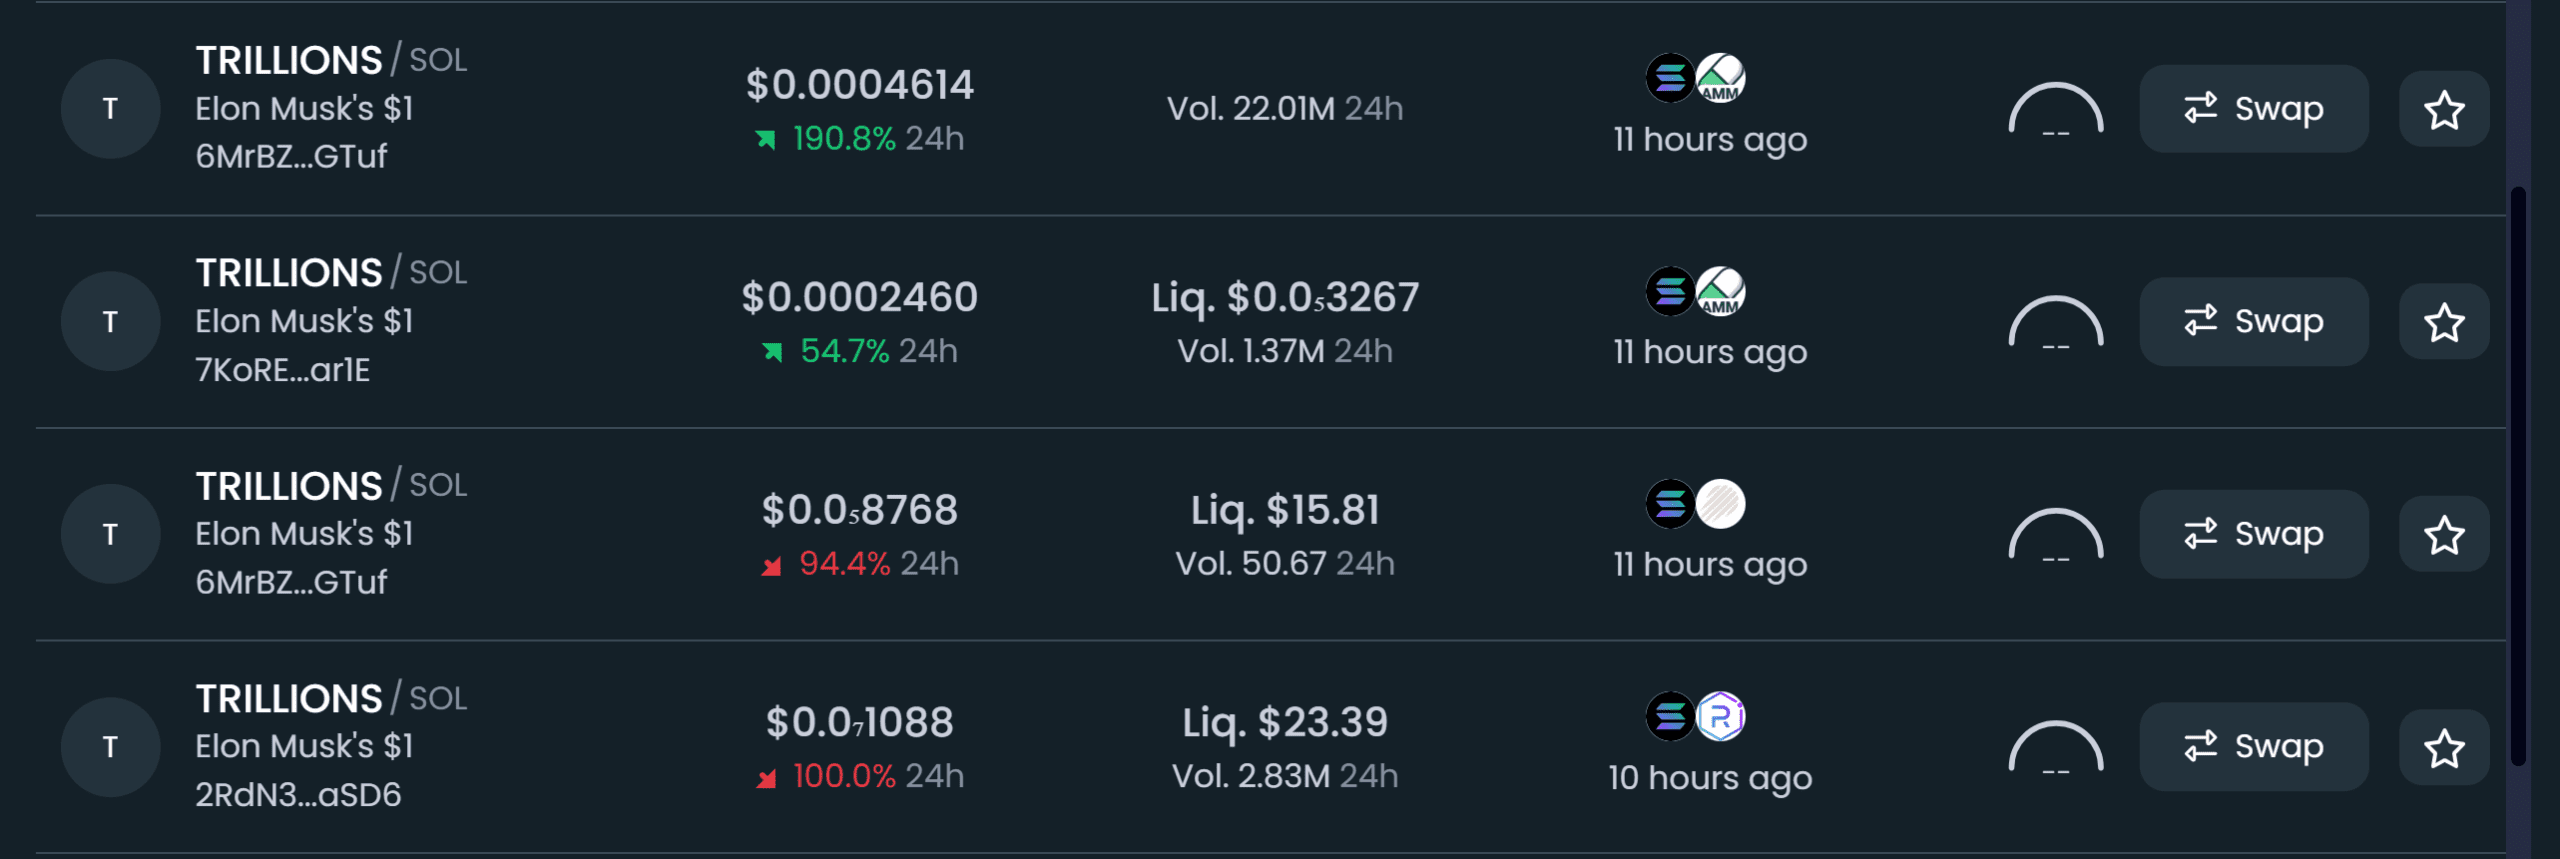The height and width of the screenshot is (859, 2560).
Task: Open the TRILLIONS / SOL pair priced $0.0002460
Action: pyautogui.click(x=331, y=273)
